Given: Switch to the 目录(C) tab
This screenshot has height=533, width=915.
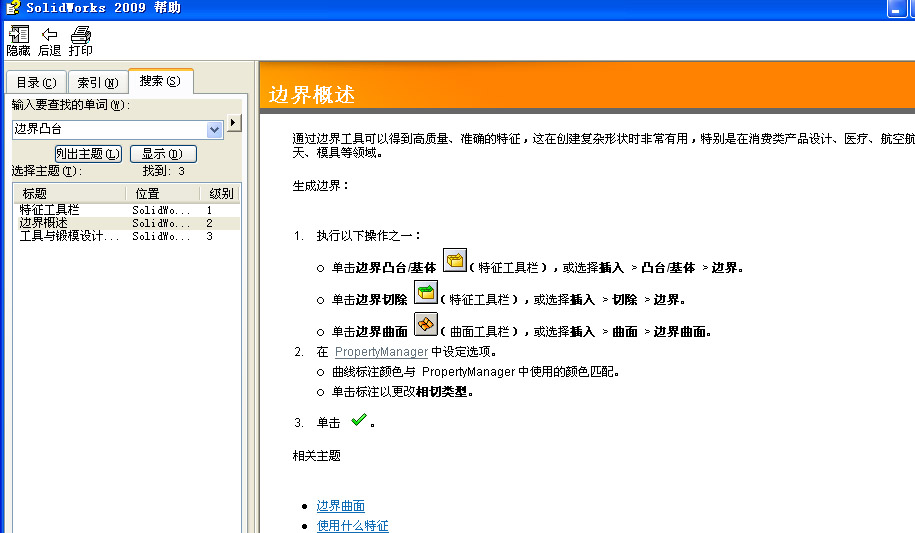Looking at the screenshot, I should (36, 82).
